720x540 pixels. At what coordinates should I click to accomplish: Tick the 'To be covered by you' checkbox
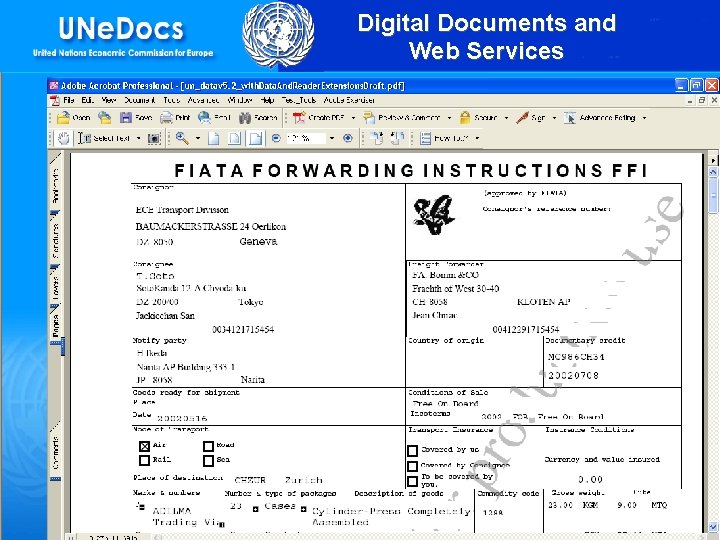point(412,481)
